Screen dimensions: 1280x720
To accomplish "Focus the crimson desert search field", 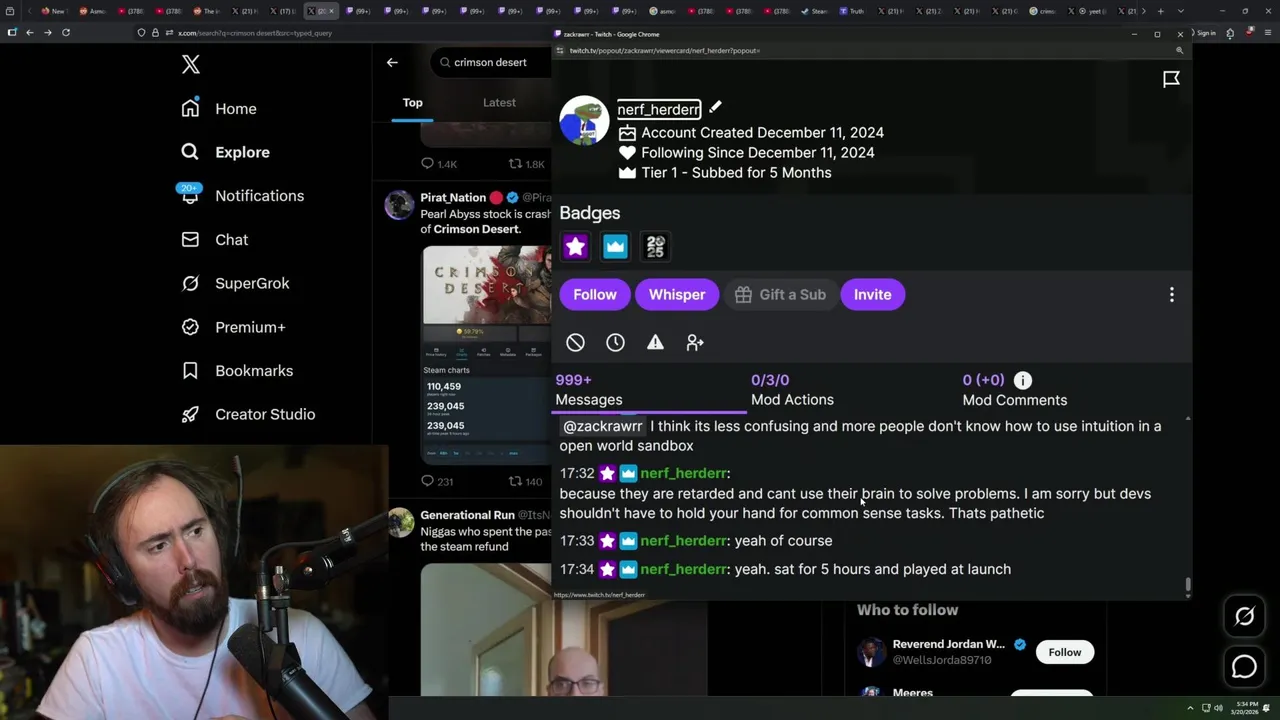I will tap(490, 62).
